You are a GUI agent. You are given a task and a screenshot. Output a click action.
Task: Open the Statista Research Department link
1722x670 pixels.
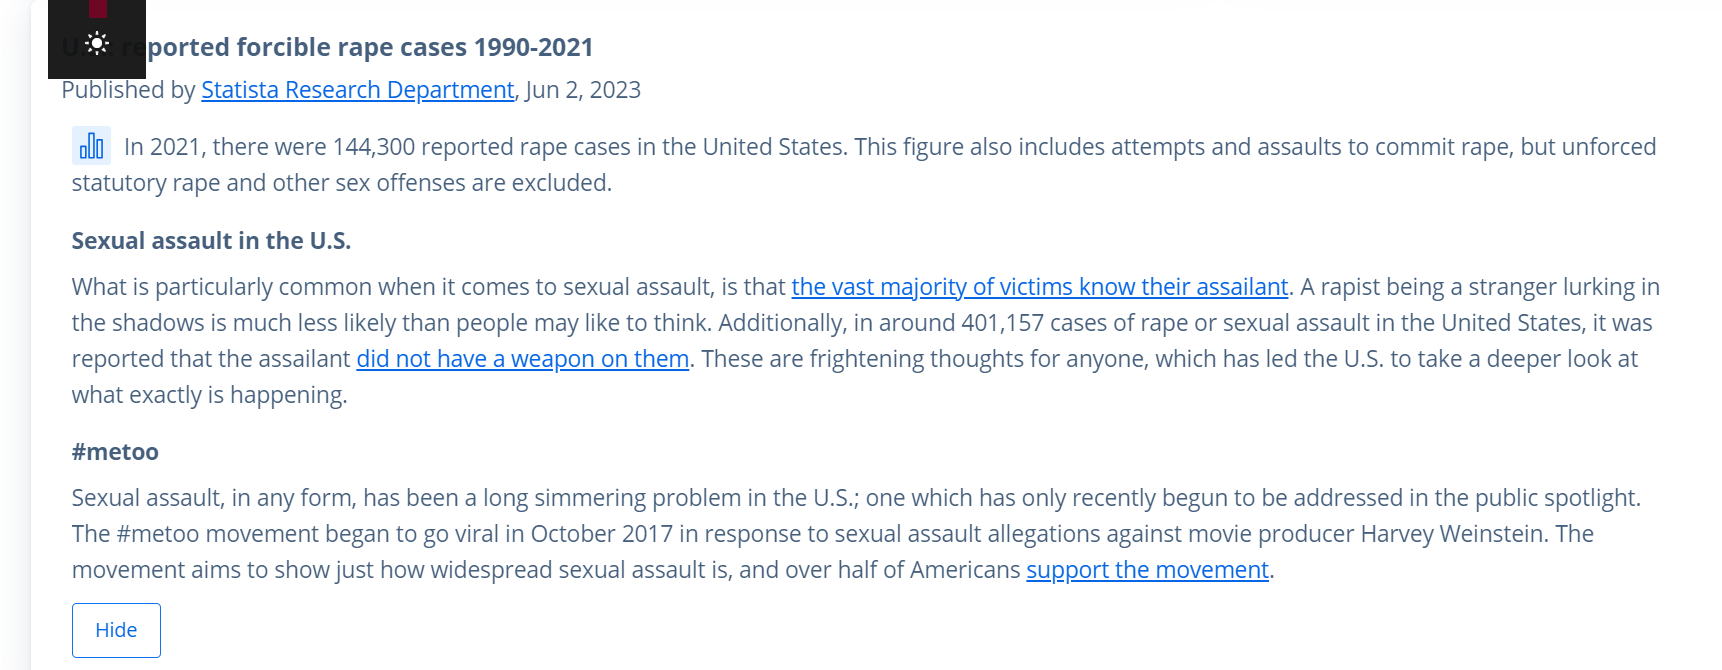pyautogui.click(x=357, y=90)
